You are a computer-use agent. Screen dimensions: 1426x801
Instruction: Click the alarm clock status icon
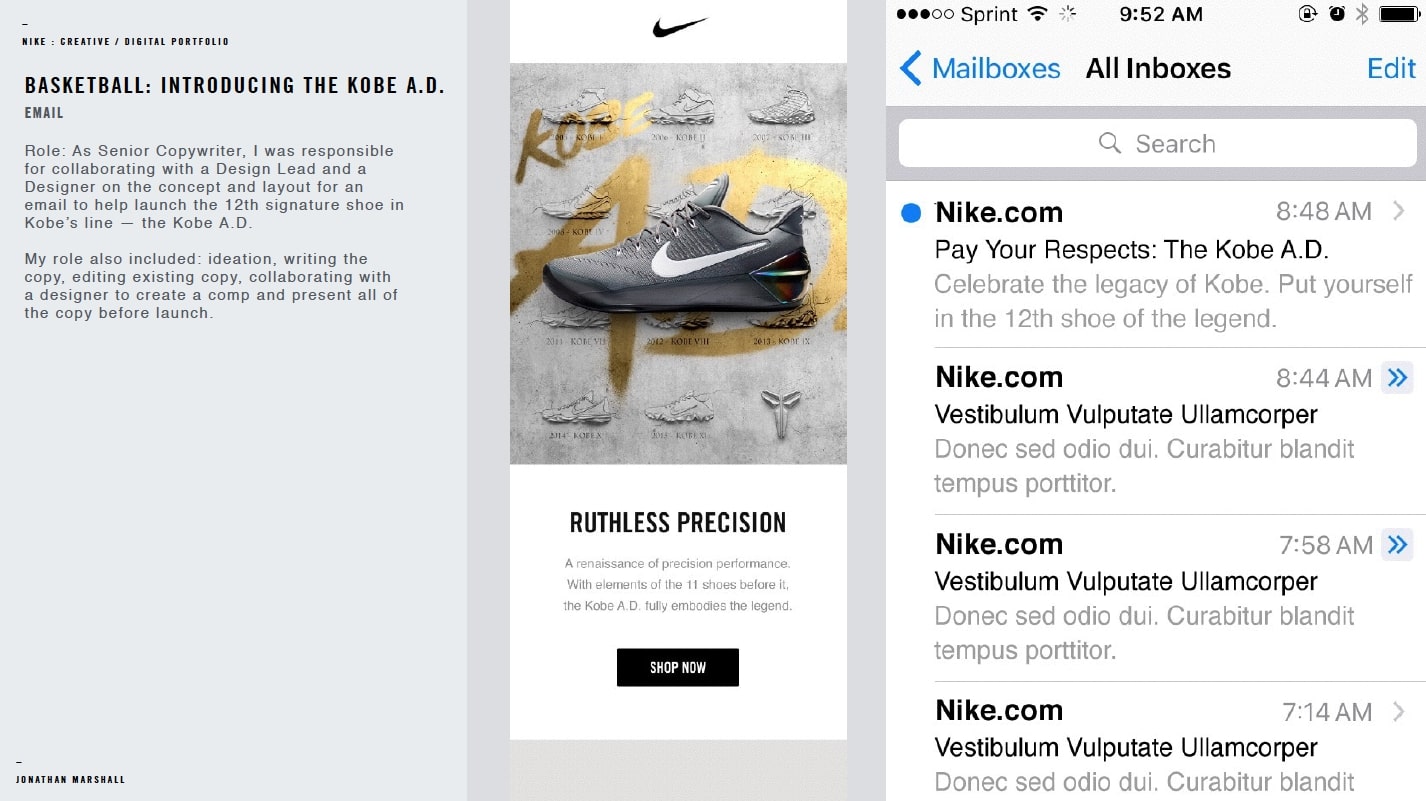coord(1336,14)
